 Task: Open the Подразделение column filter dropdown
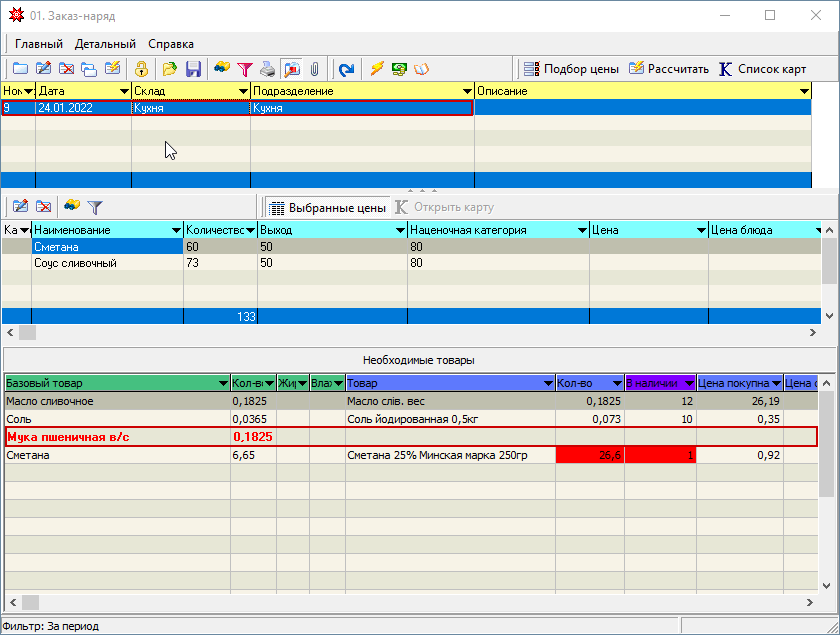tap(467, 91)
